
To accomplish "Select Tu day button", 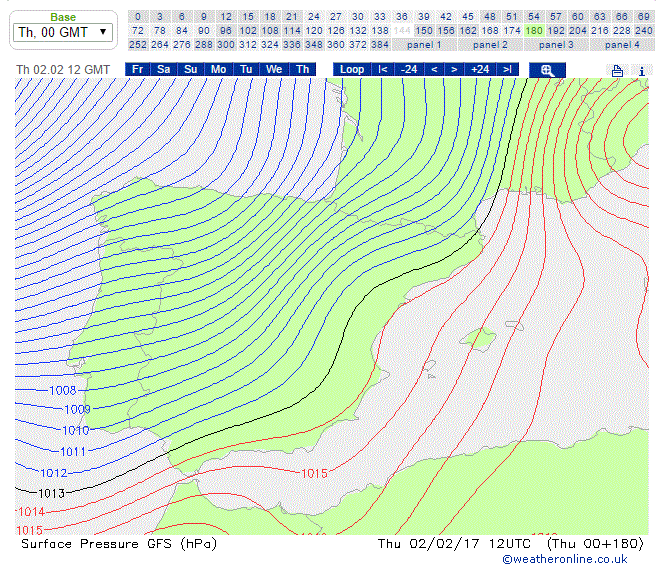I will click(x=246, y=69).
